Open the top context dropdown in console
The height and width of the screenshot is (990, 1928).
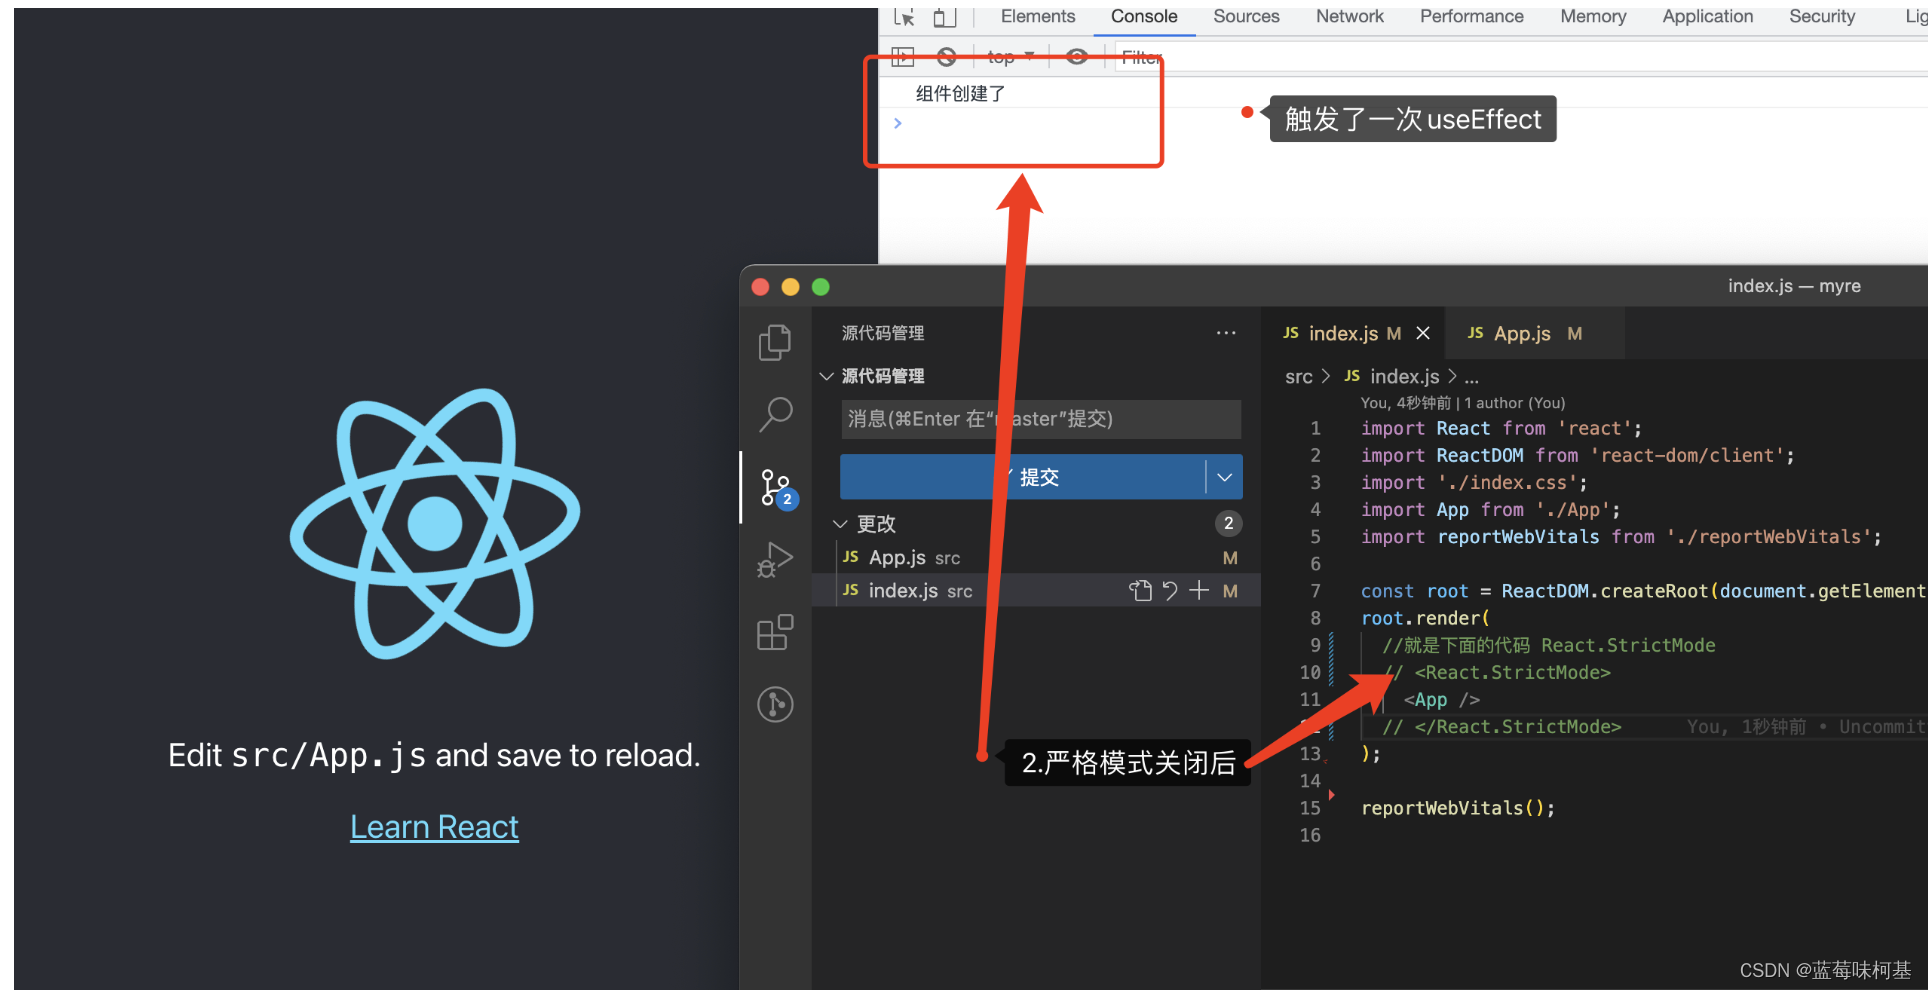(1010, 57)
